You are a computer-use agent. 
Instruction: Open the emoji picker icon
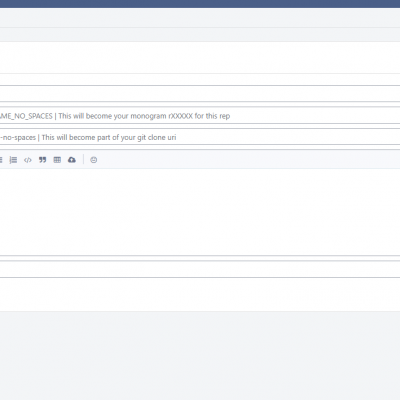(94, 160)
